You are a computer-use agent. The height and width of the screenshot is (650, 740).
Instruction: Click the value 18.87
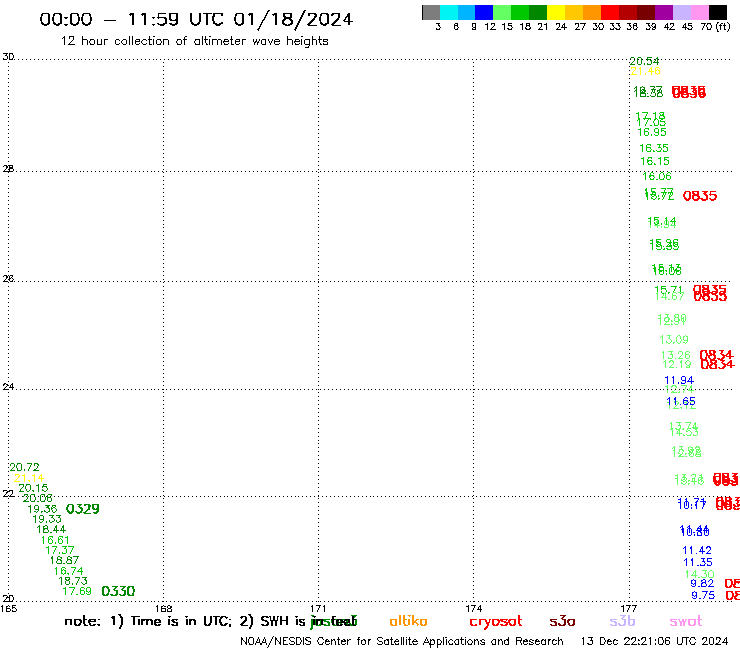[x=64, y=561]
